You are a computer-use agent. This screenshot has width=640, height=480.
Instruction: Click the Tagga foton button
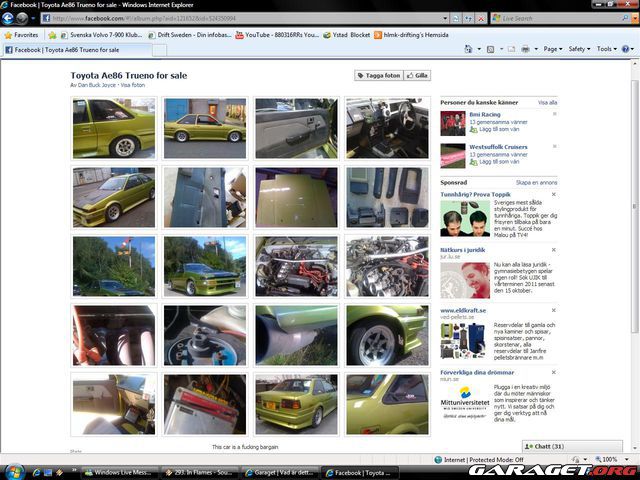[379, 76]
